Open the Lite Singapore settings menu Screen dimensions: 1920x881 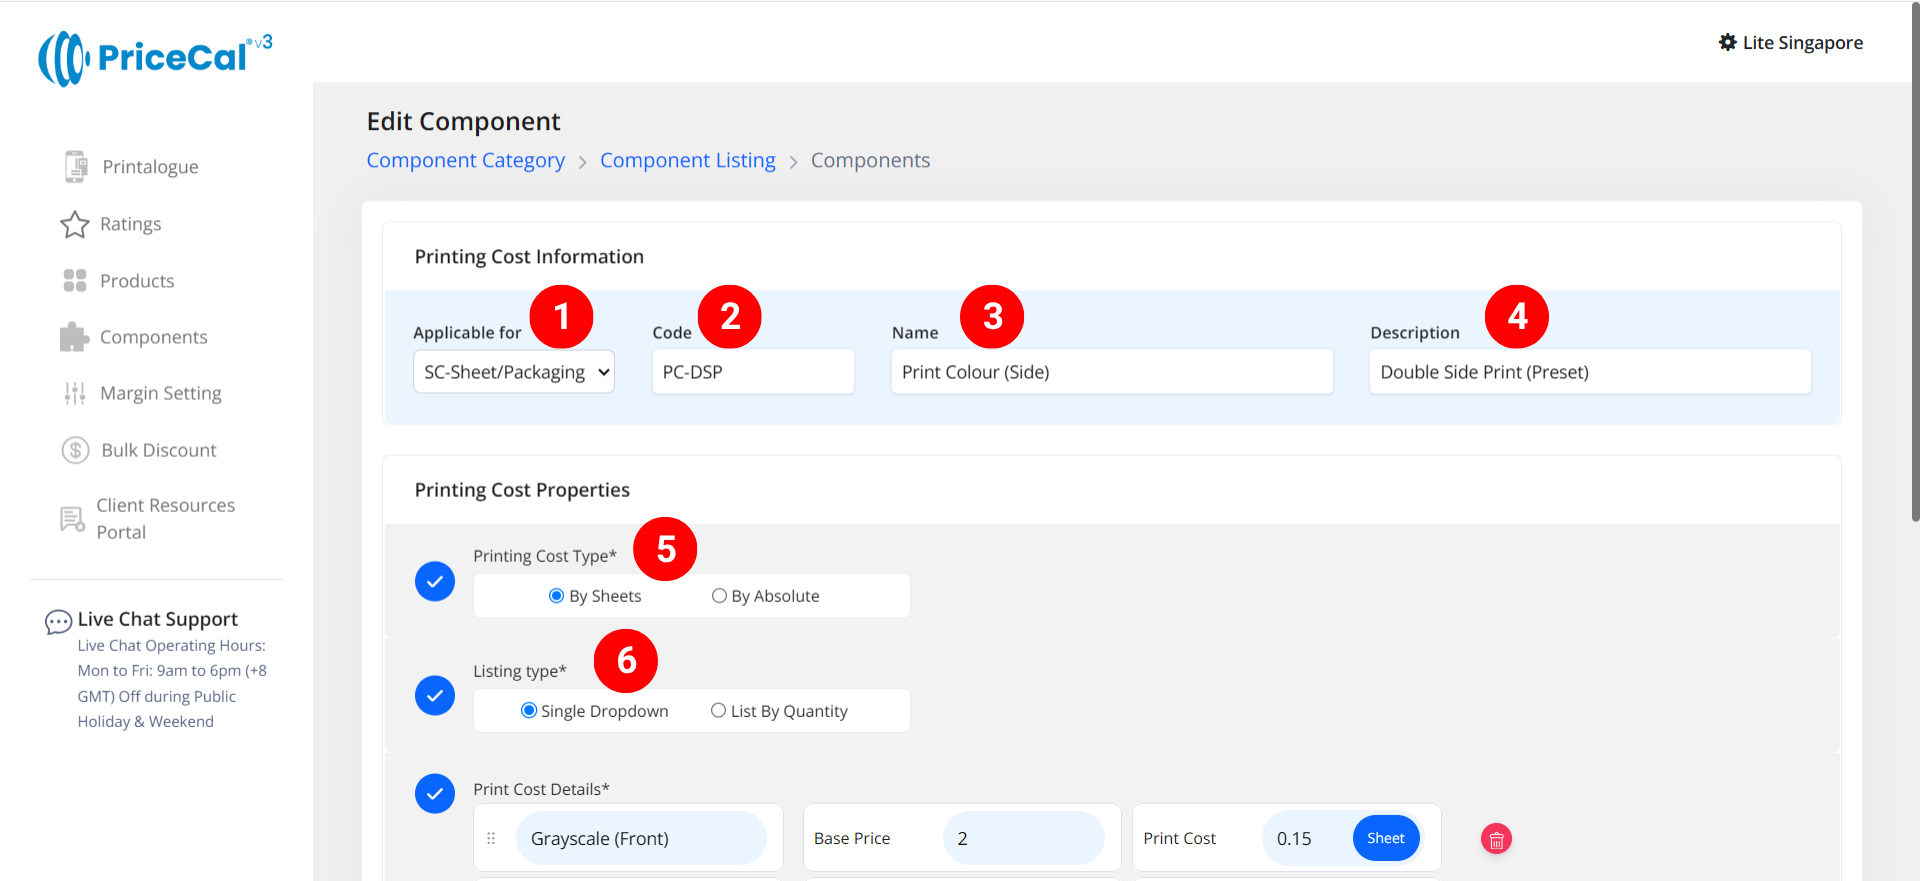point(1790,43)
